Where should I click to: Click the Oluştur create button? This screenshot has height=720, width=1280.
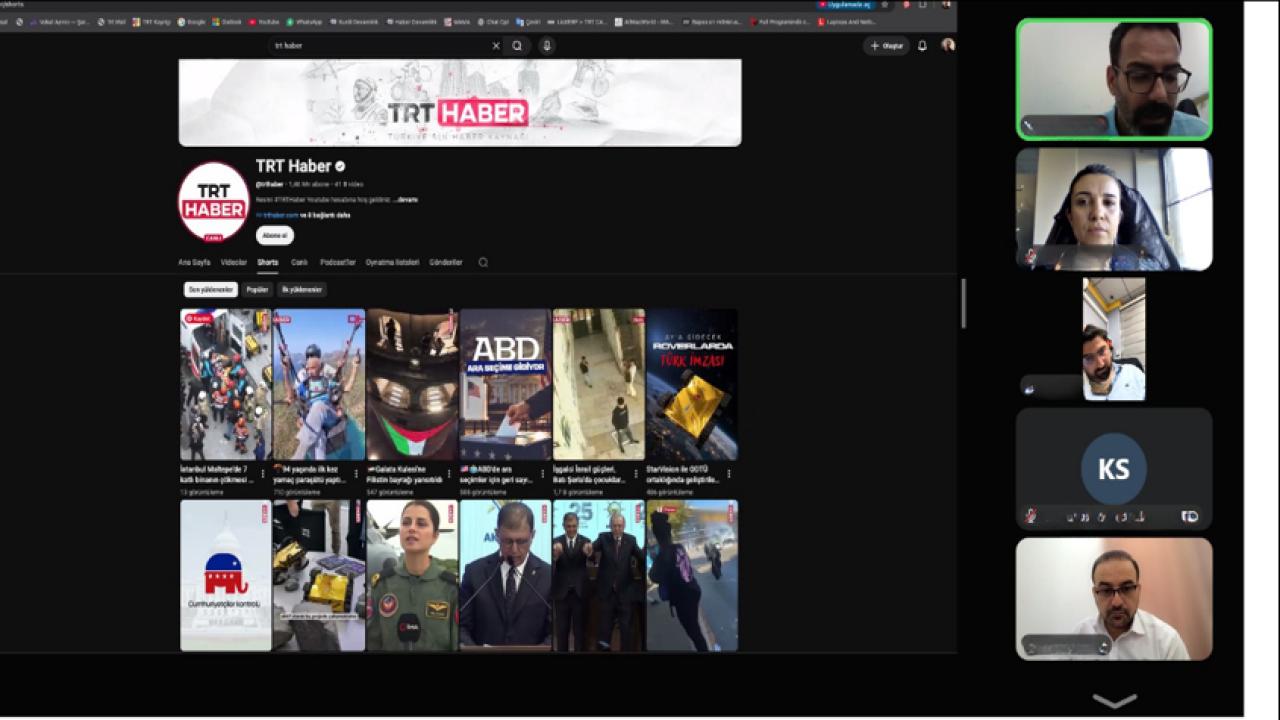pyautogui.click(x=887, y=46)
